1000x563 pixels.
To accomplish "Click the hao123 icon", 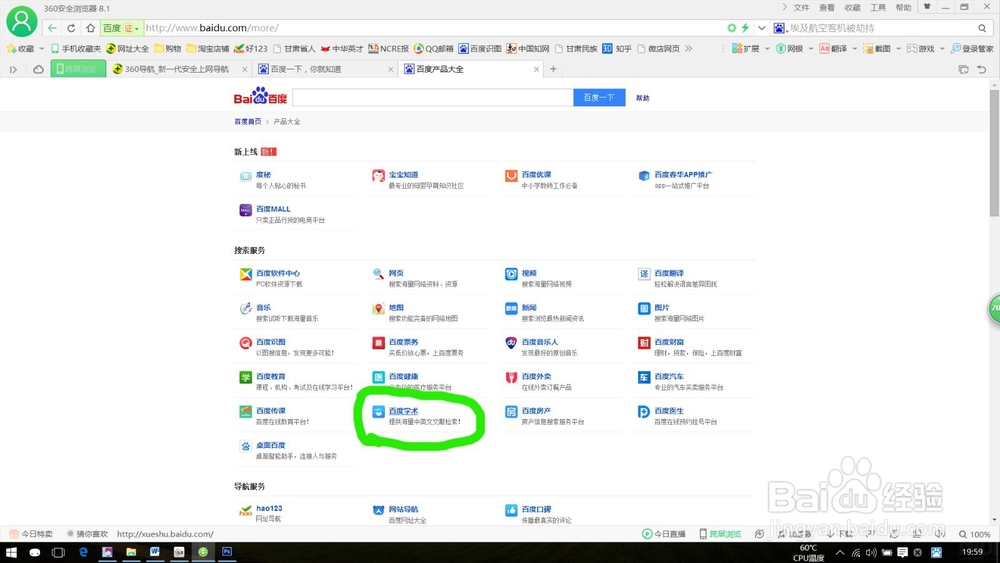I will [246, 510].
